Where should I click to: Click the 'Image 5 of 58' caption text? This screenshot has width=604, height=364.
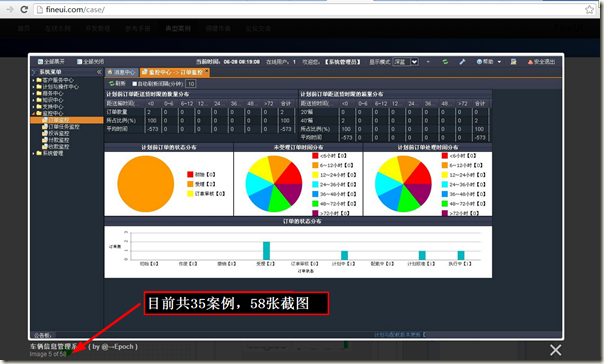[48, 354]
